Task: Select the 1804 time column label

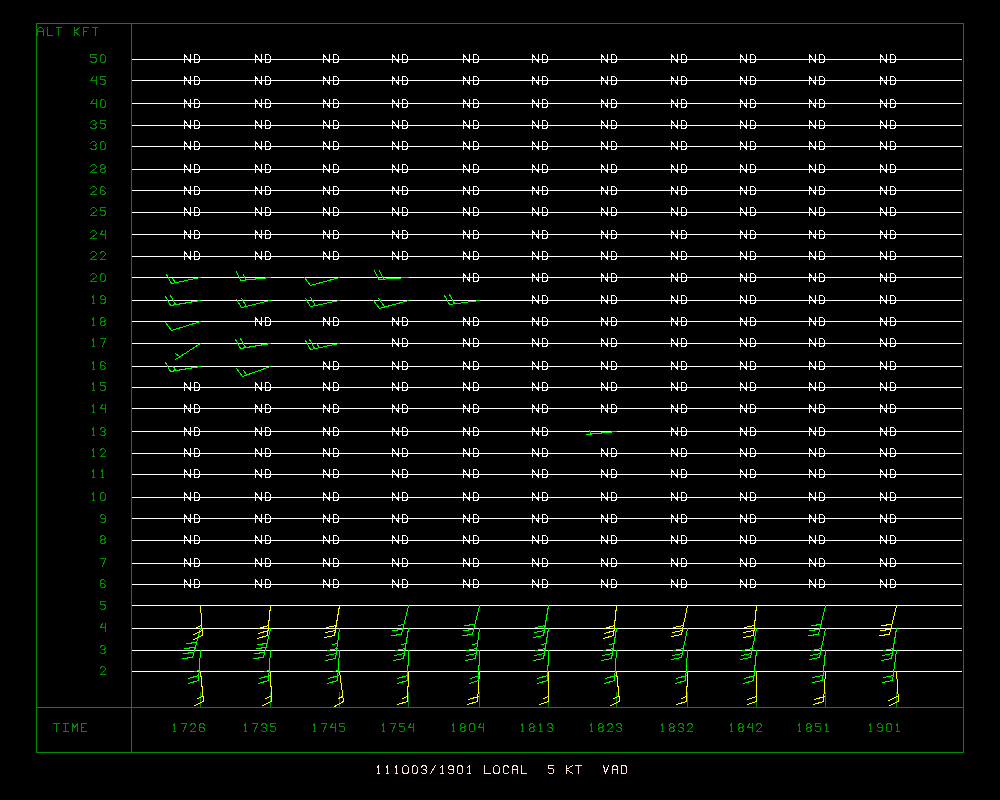Action: click(466, 728)
